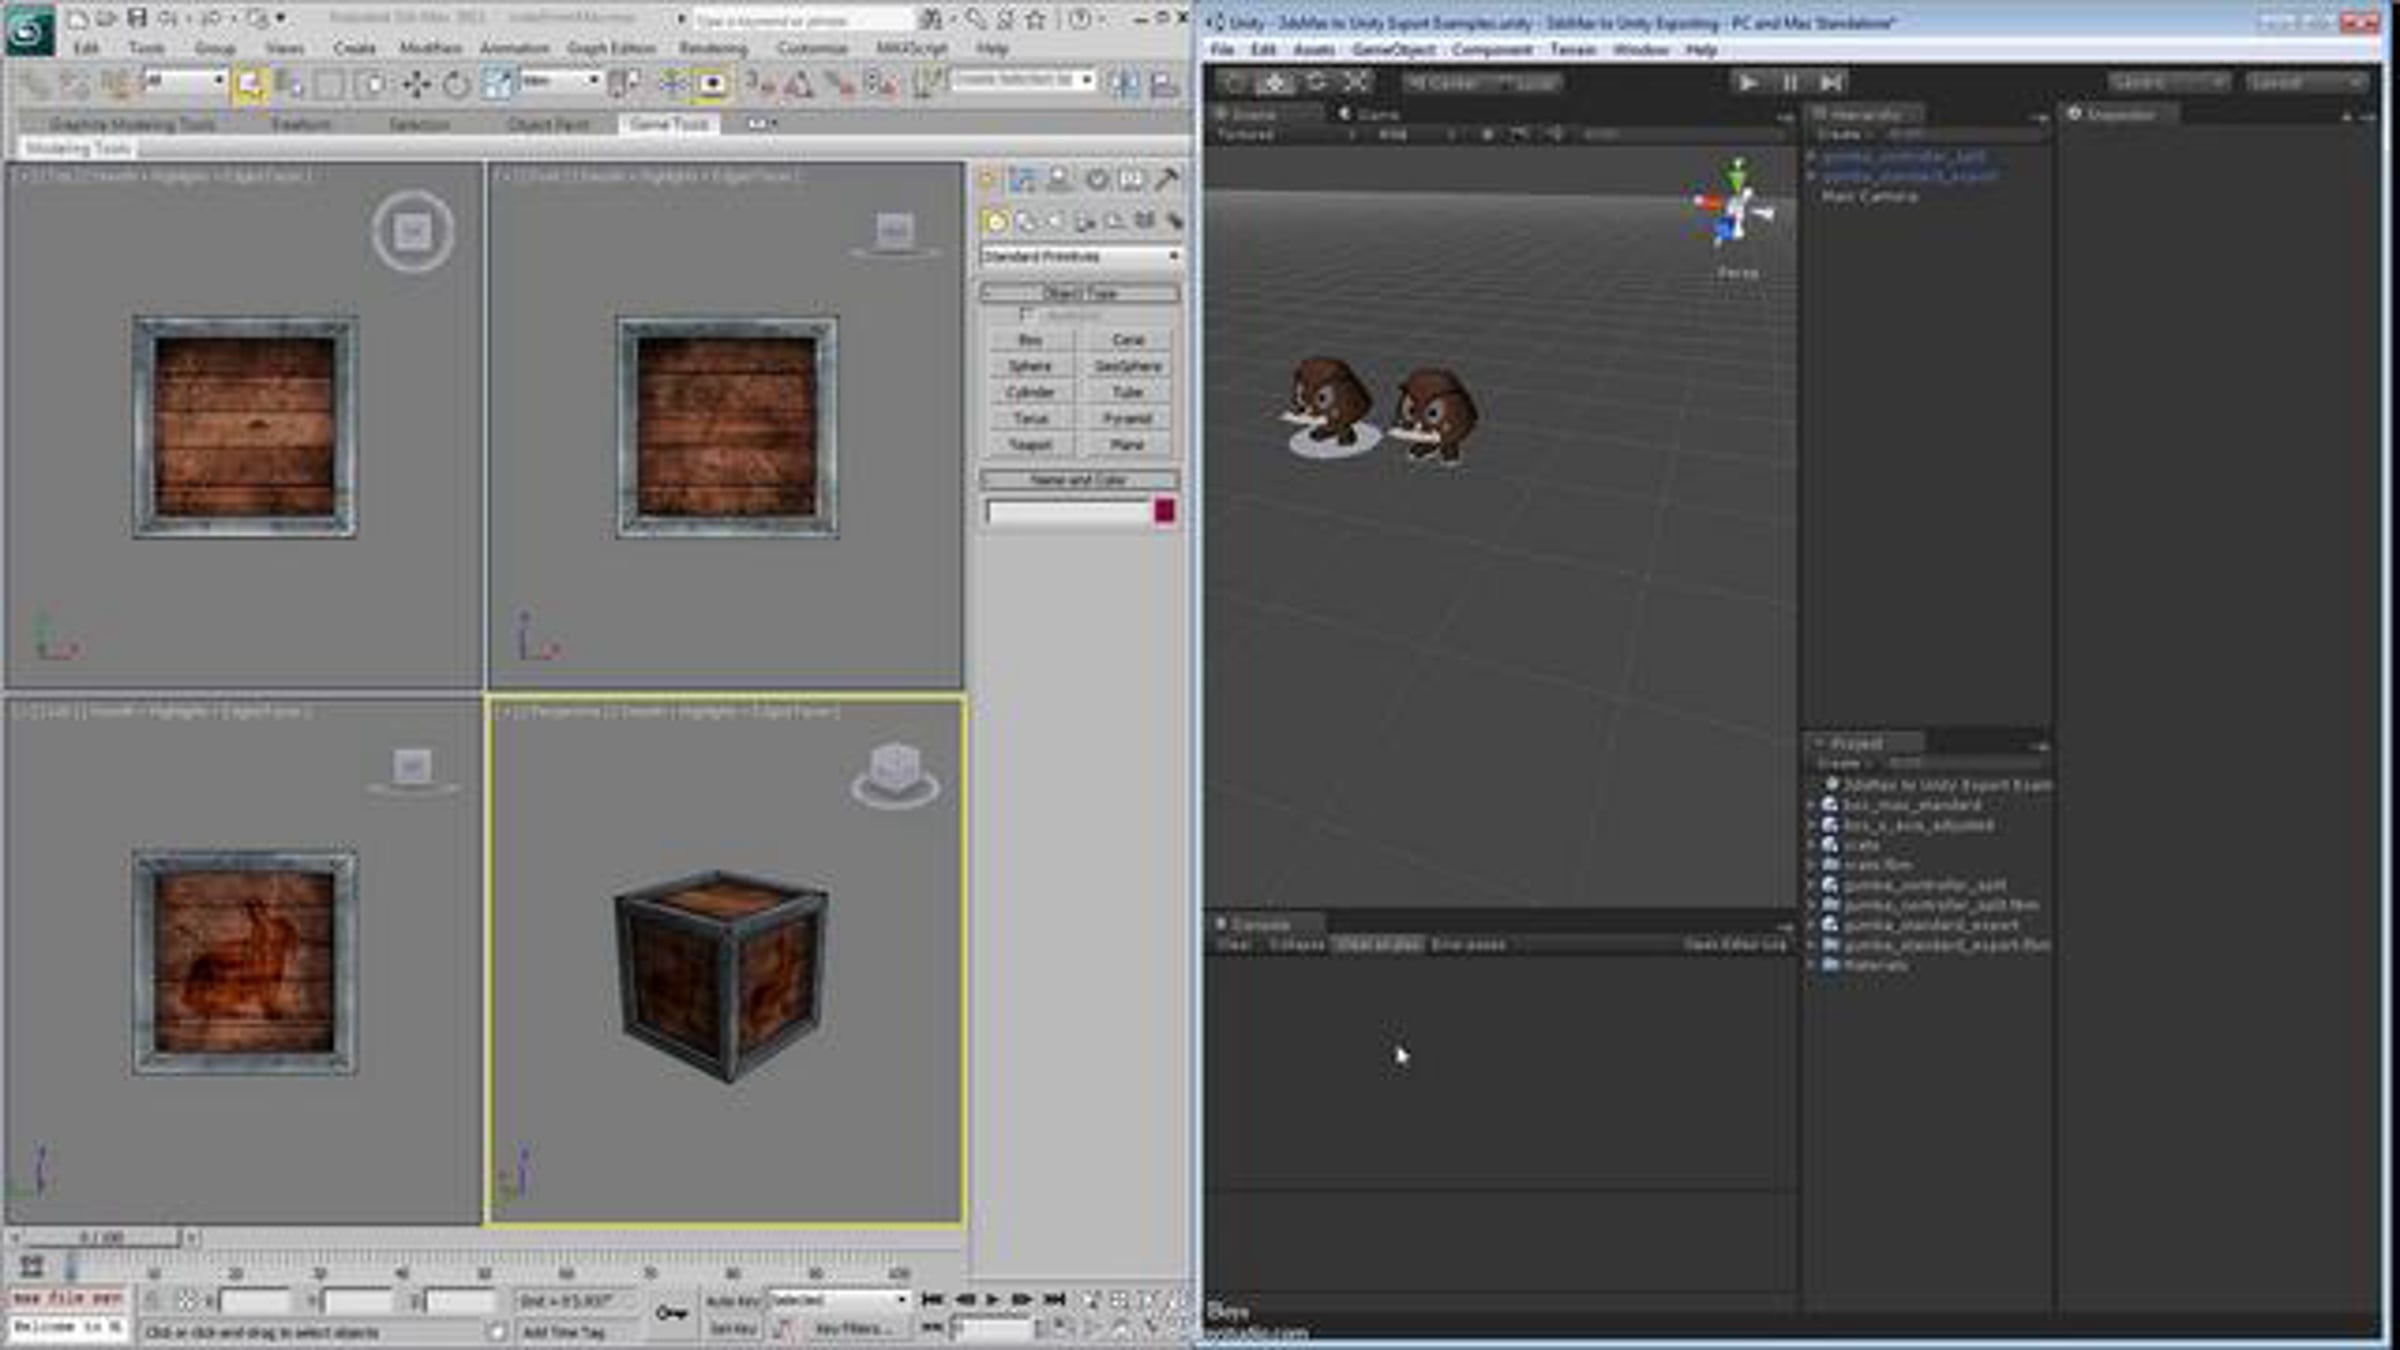Open the Utilities command panel tab

click(x=1166, y=180)
